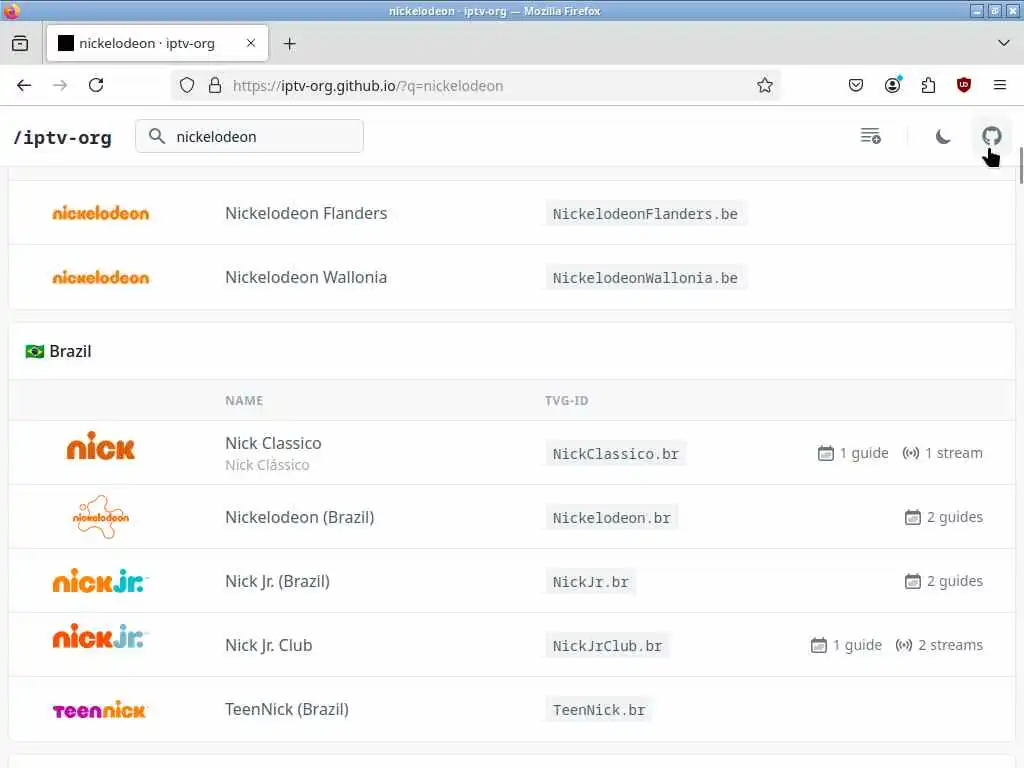Image resolution: width=1024 pixels, height=768 pixels.
Task: Click the Nick Classico logo
Action: click(x=101, y=447)
